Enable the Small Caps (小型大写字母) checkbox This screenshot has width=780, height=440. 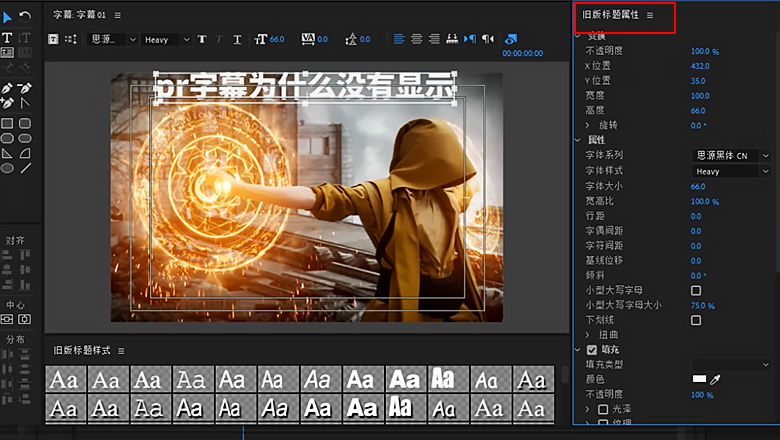pyautogui.click(x=696, y=290)
